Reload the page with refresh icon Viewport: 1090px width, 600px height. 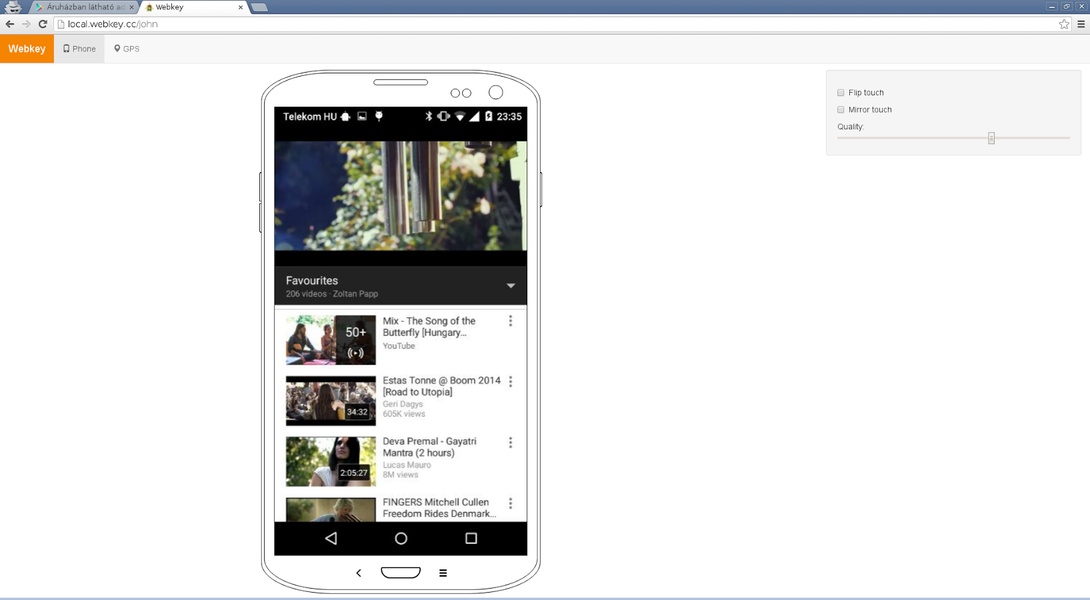pos(42,24)
